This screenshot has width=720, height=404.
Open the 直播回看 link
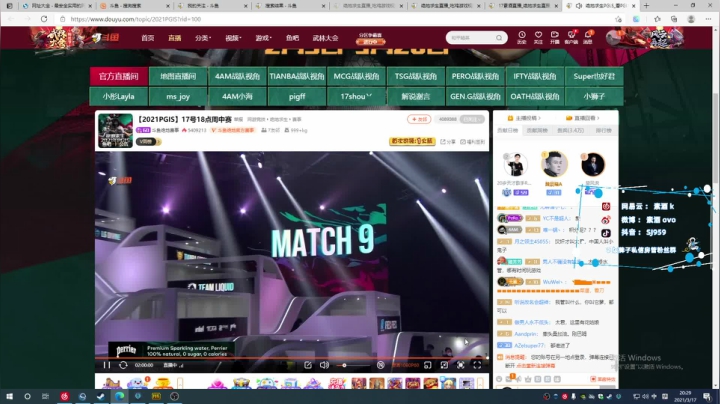(x=583, y=118)
